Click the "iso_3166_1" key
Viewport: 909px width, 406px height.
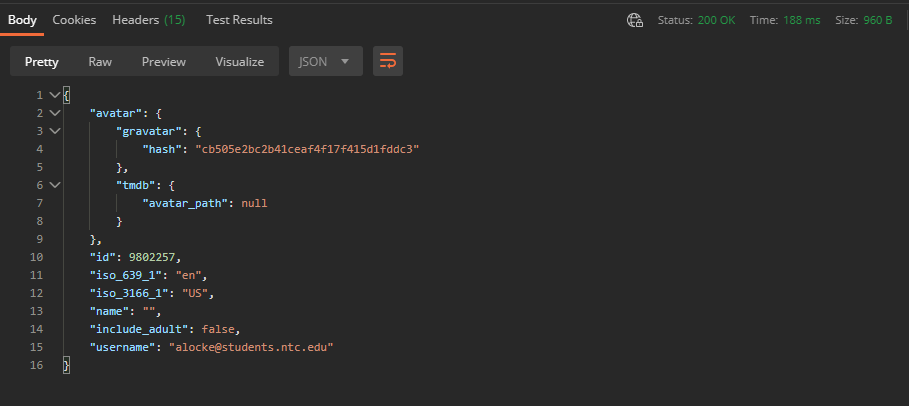point(129,293)
